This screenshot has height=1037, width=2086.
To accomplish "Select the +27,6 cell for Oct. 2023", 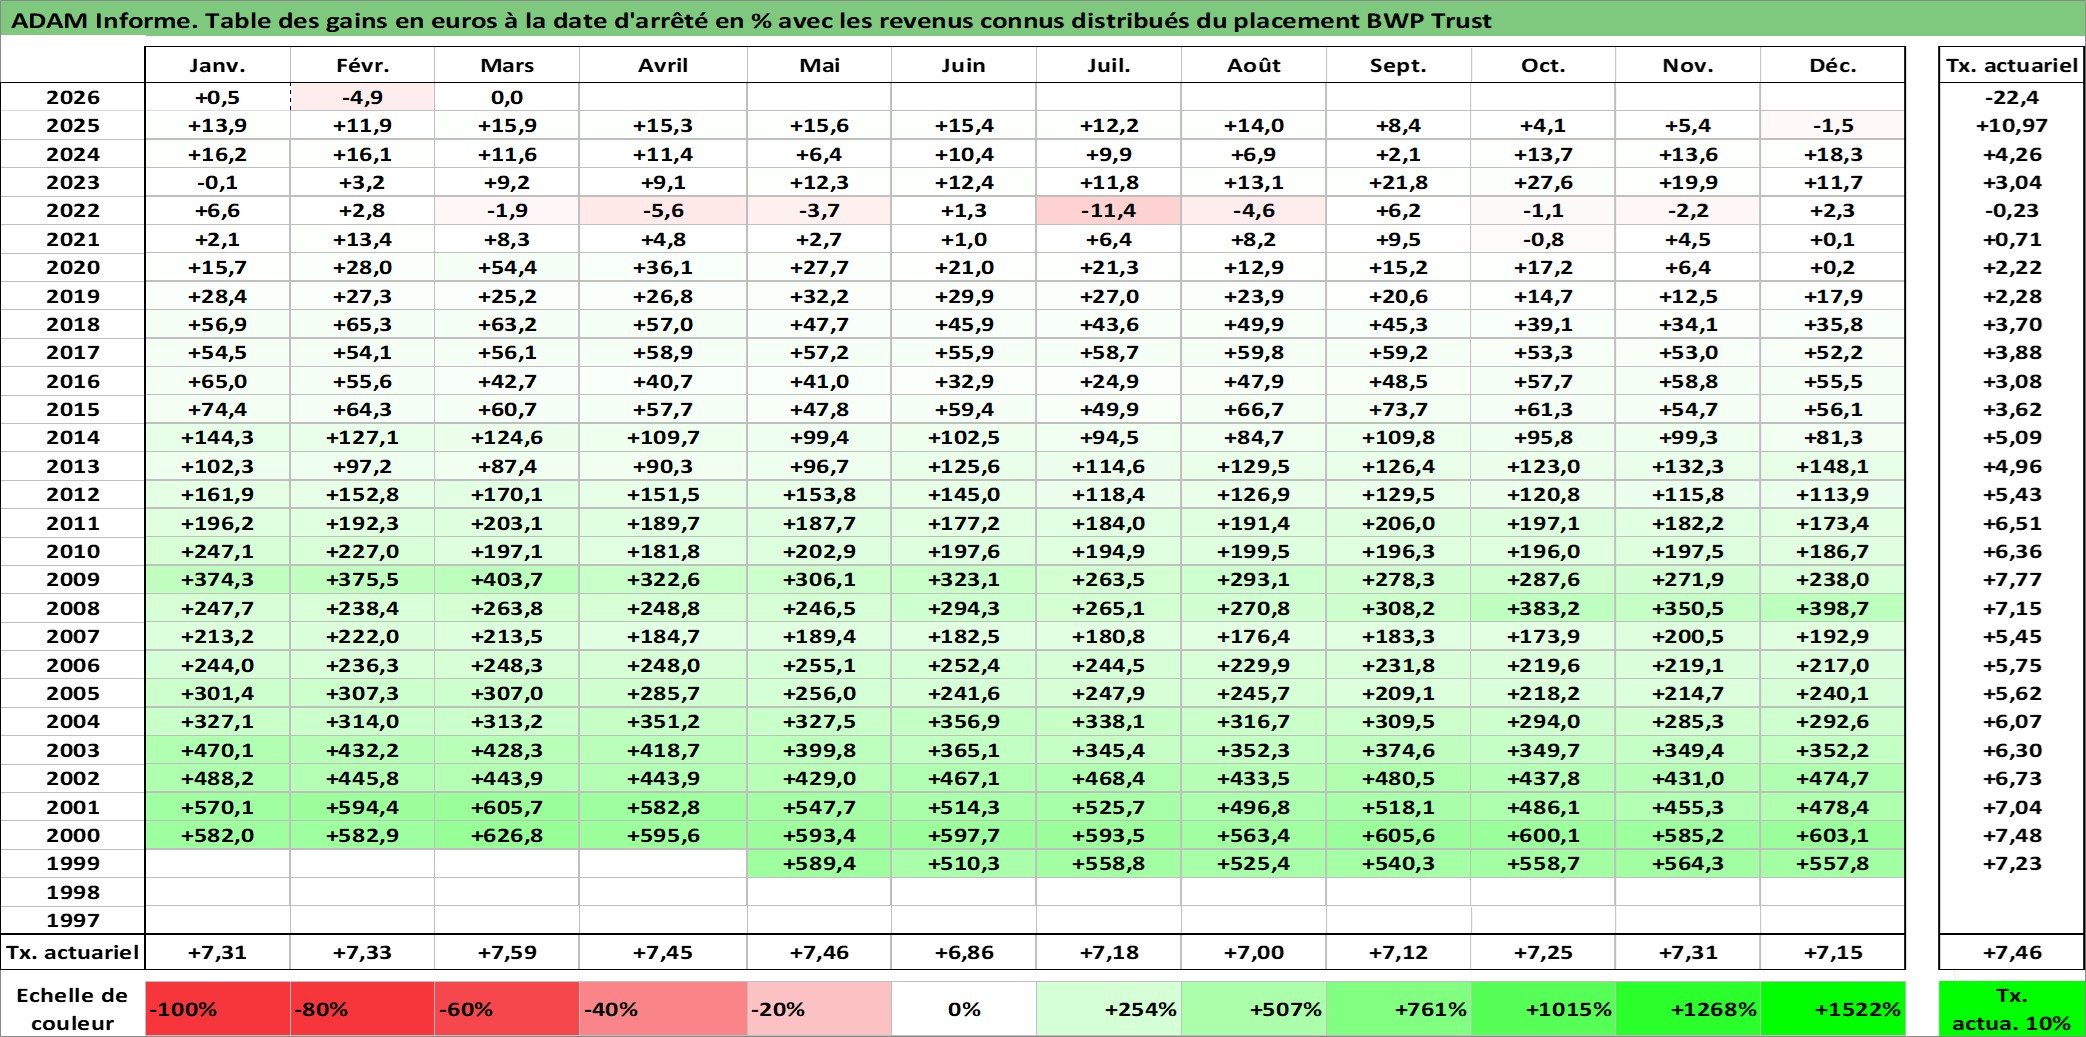I will tap(1544, 182).
